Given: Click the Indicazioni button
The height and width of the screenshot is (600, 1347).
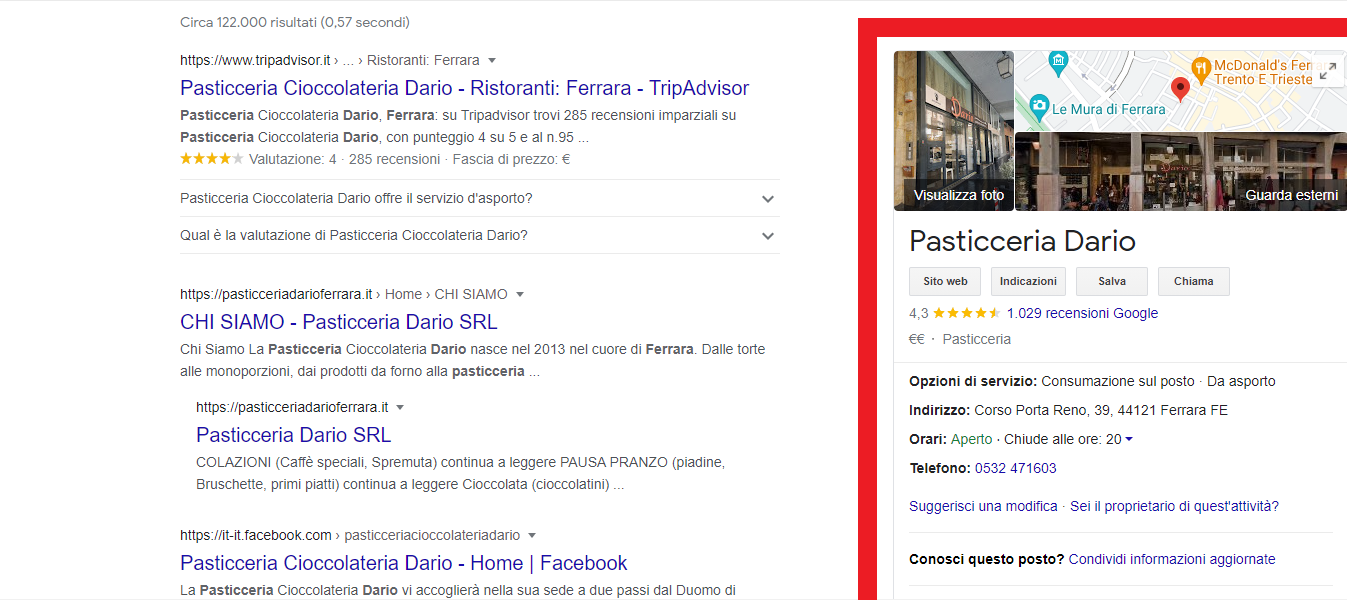Looking at the screenshot, I should pyautogui.click(x=1028, y=281).
